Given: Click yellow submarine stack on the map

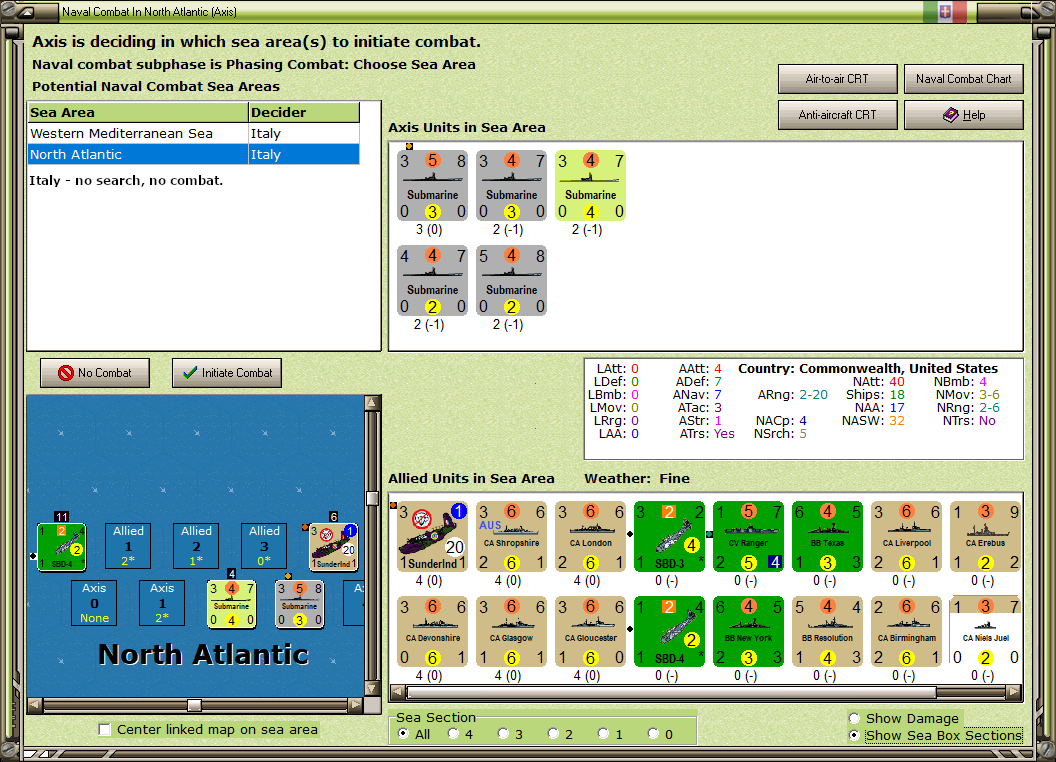Looking at the screenshot, I should click(232, 604).
